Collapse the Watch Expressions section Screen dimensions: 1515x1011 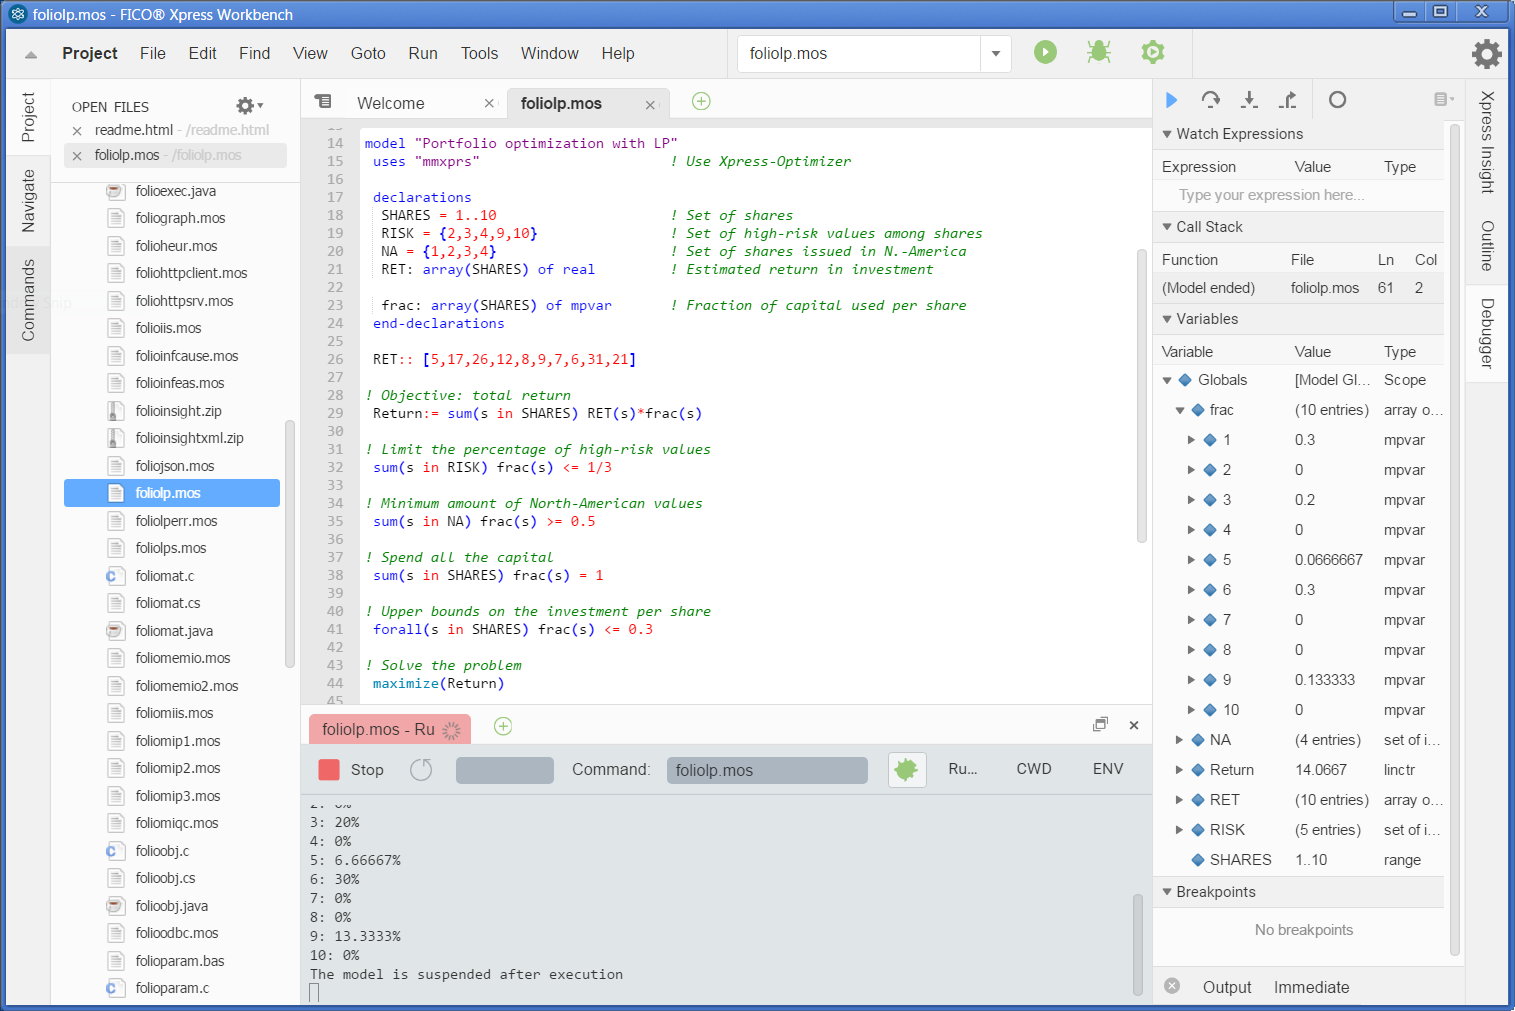point(1166,134)
